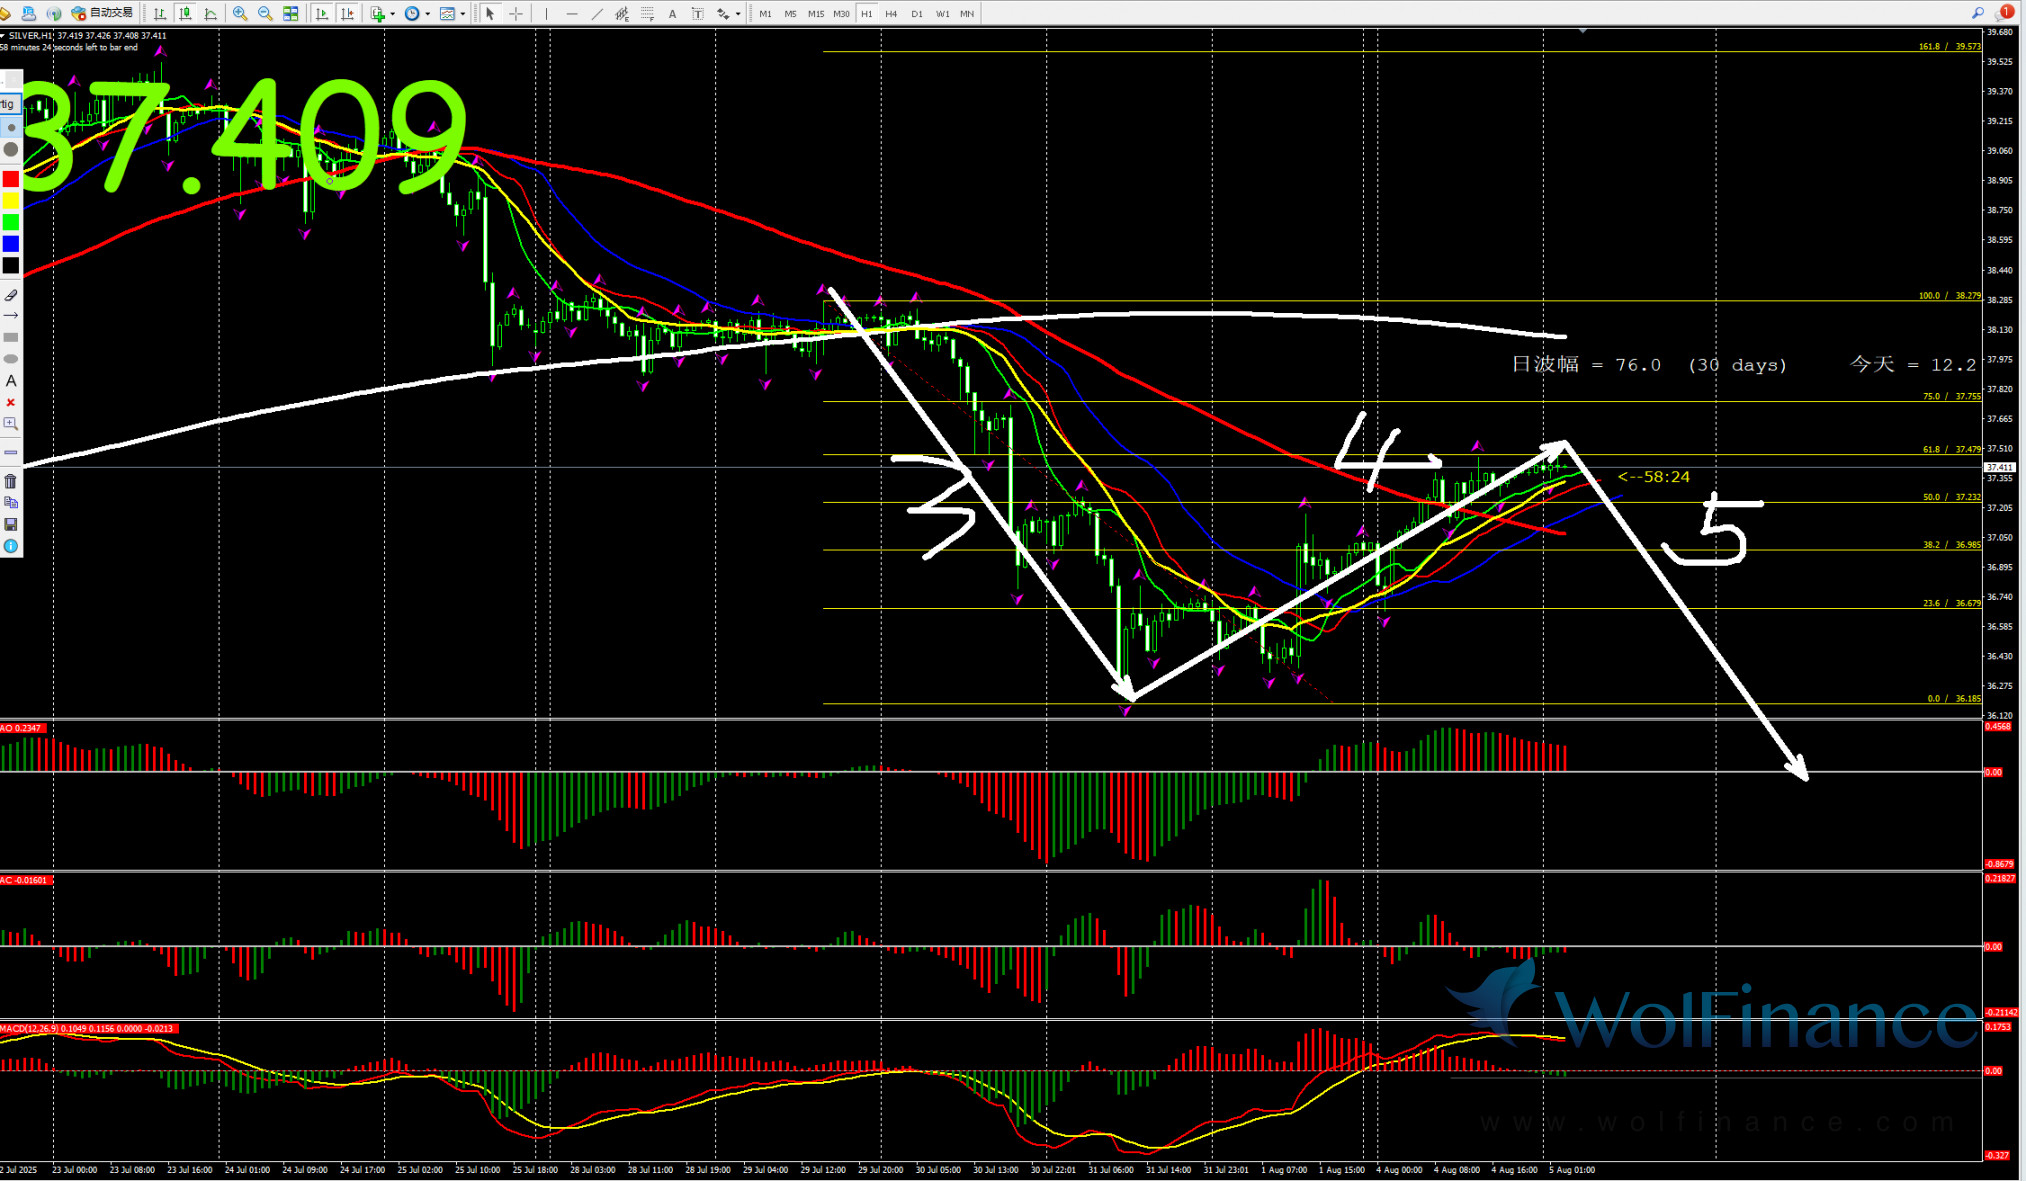Switch to W1 timeframe
Screen dimensions: 2026x1181
click(x=942, y=14)
